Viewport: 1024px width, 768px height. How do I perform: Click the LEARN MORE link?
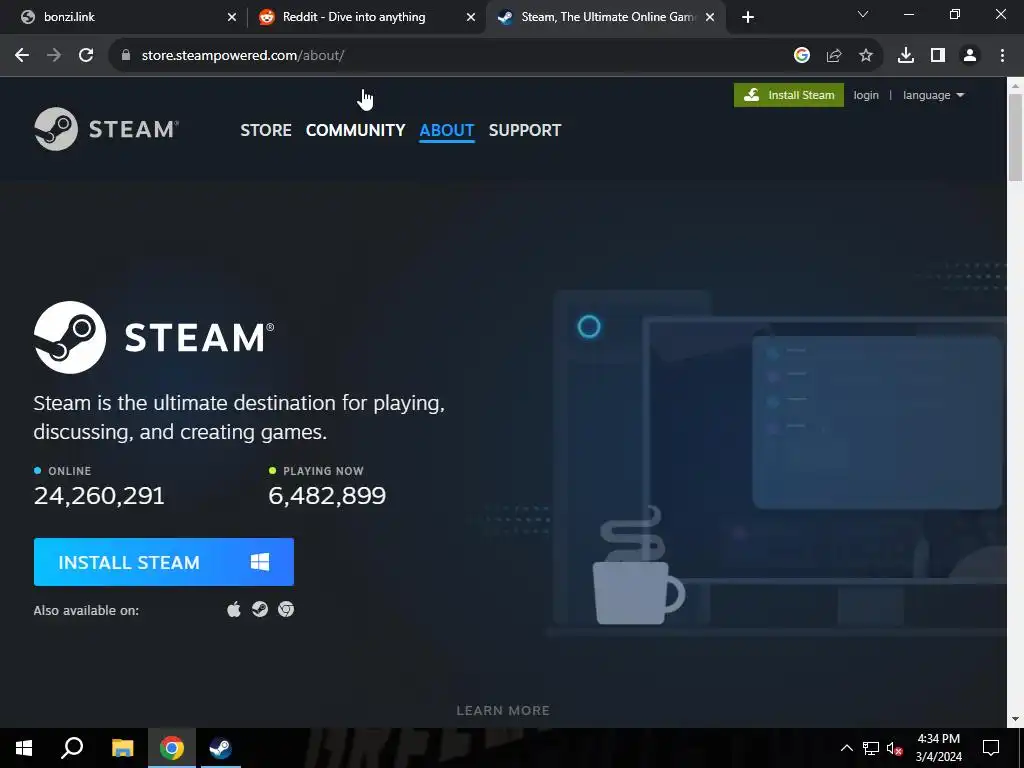pos(503,711)
